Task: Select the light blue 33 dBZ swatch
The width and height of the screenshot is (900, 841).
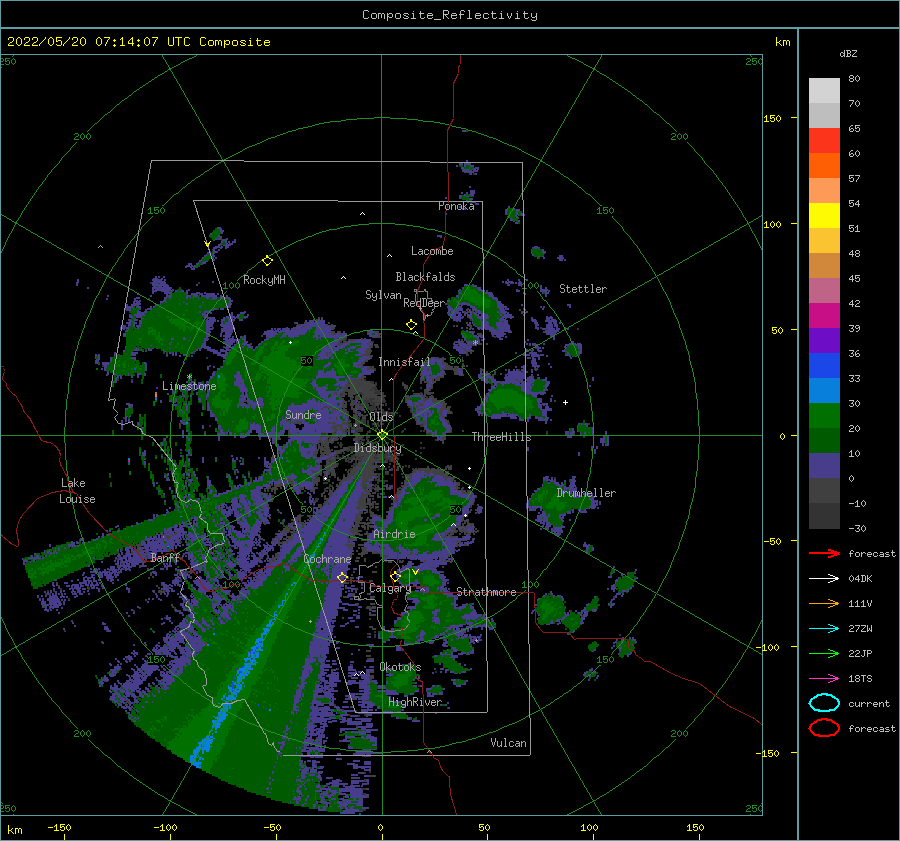Action: 824,390
